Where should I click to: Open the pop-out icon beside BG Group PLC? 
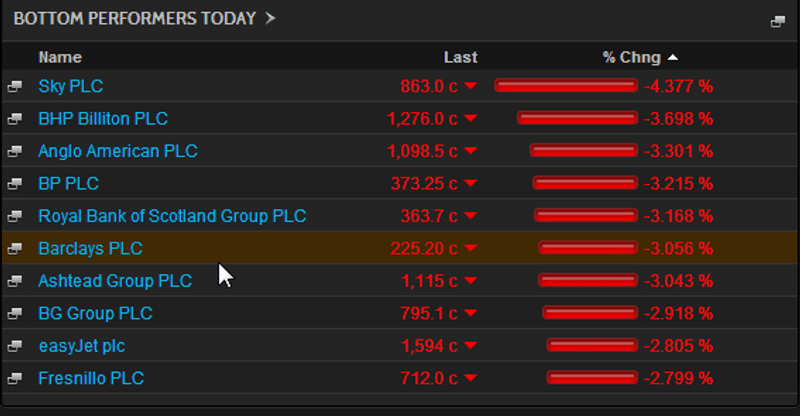pos(15,313)
